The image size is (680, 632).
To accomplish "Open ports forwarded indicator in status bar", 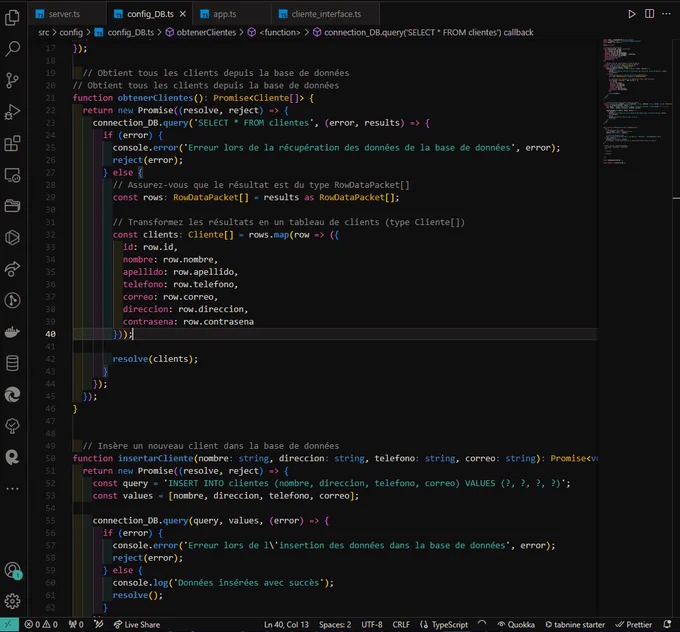I will coord(76,624).
